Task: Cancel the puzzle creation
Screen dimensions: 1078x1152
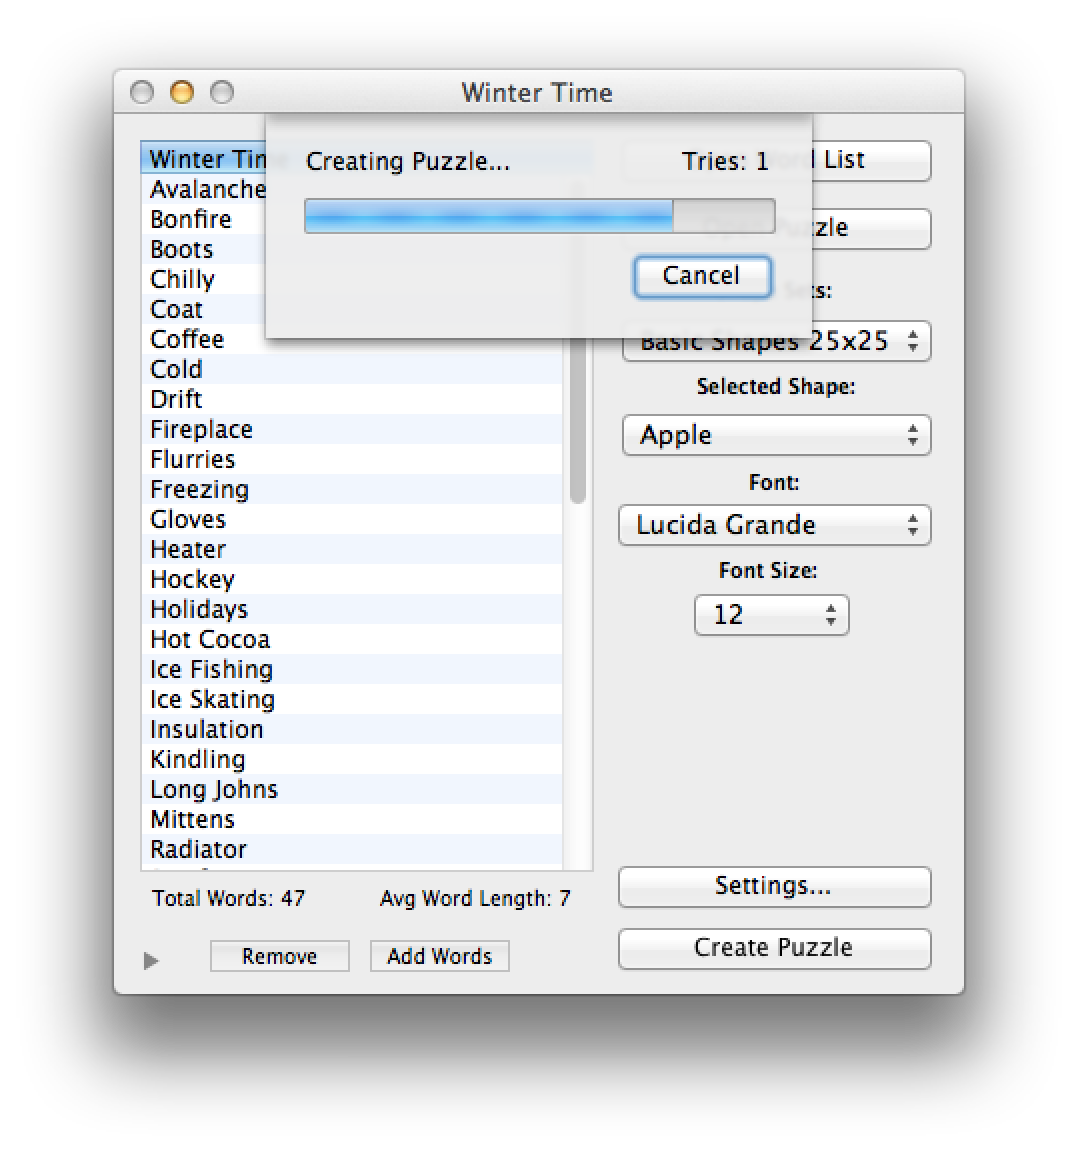Action: (x=701, y=276)
